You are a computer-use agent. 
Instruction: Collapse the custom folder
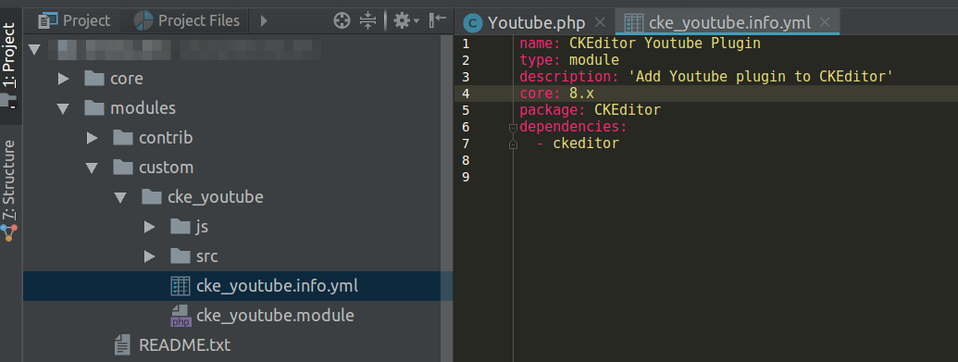(92, 168)
